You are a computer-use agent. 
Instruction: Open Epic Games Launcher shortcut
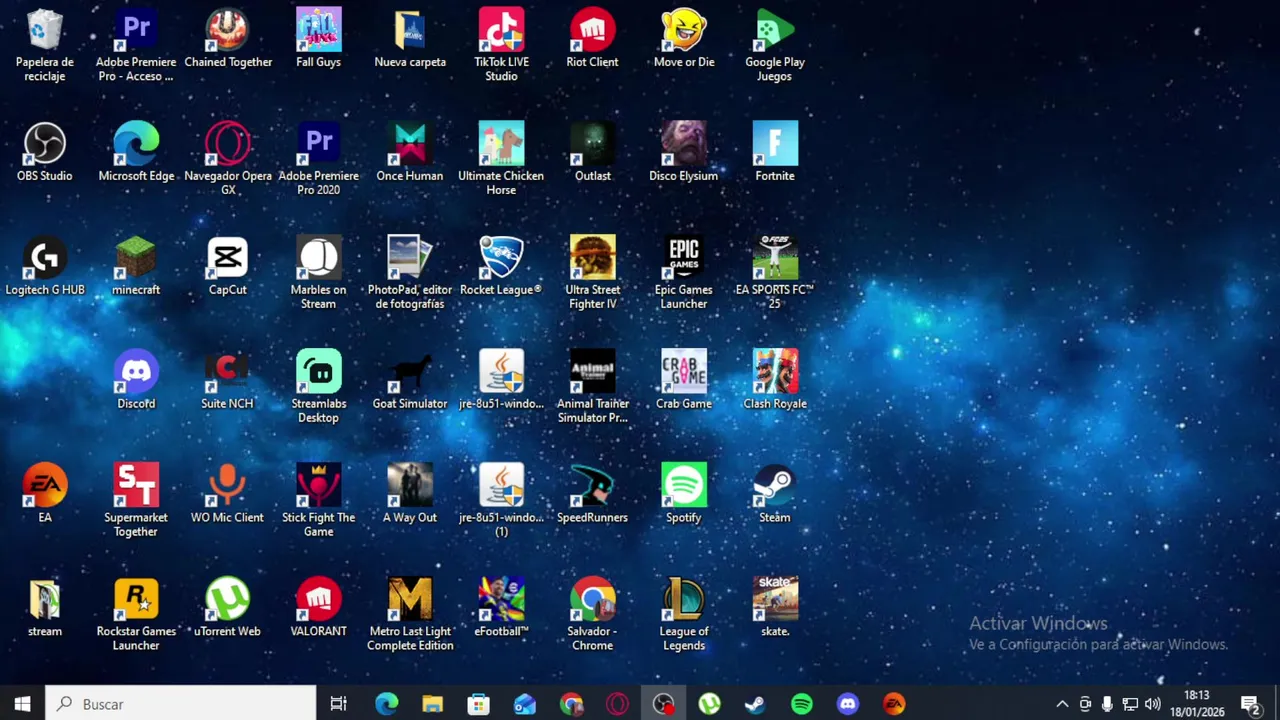pyautogui.click(x=684, y=273)
